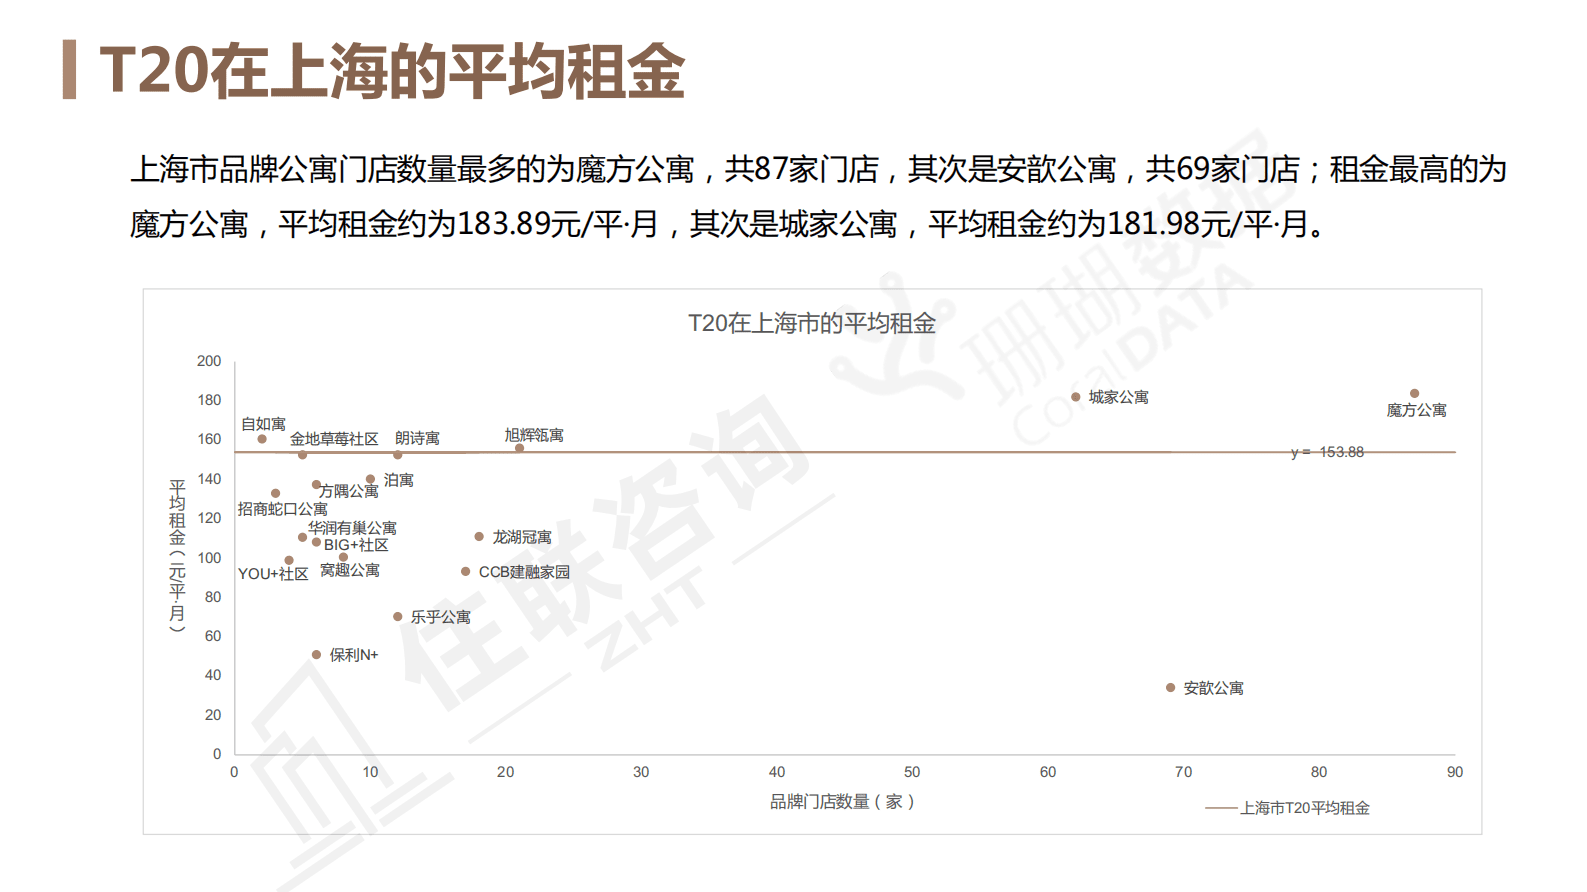Viewport: 1587px width, 892px height.
Task: Click the x-axis value 90
Action: click(x=1455, y=772)
